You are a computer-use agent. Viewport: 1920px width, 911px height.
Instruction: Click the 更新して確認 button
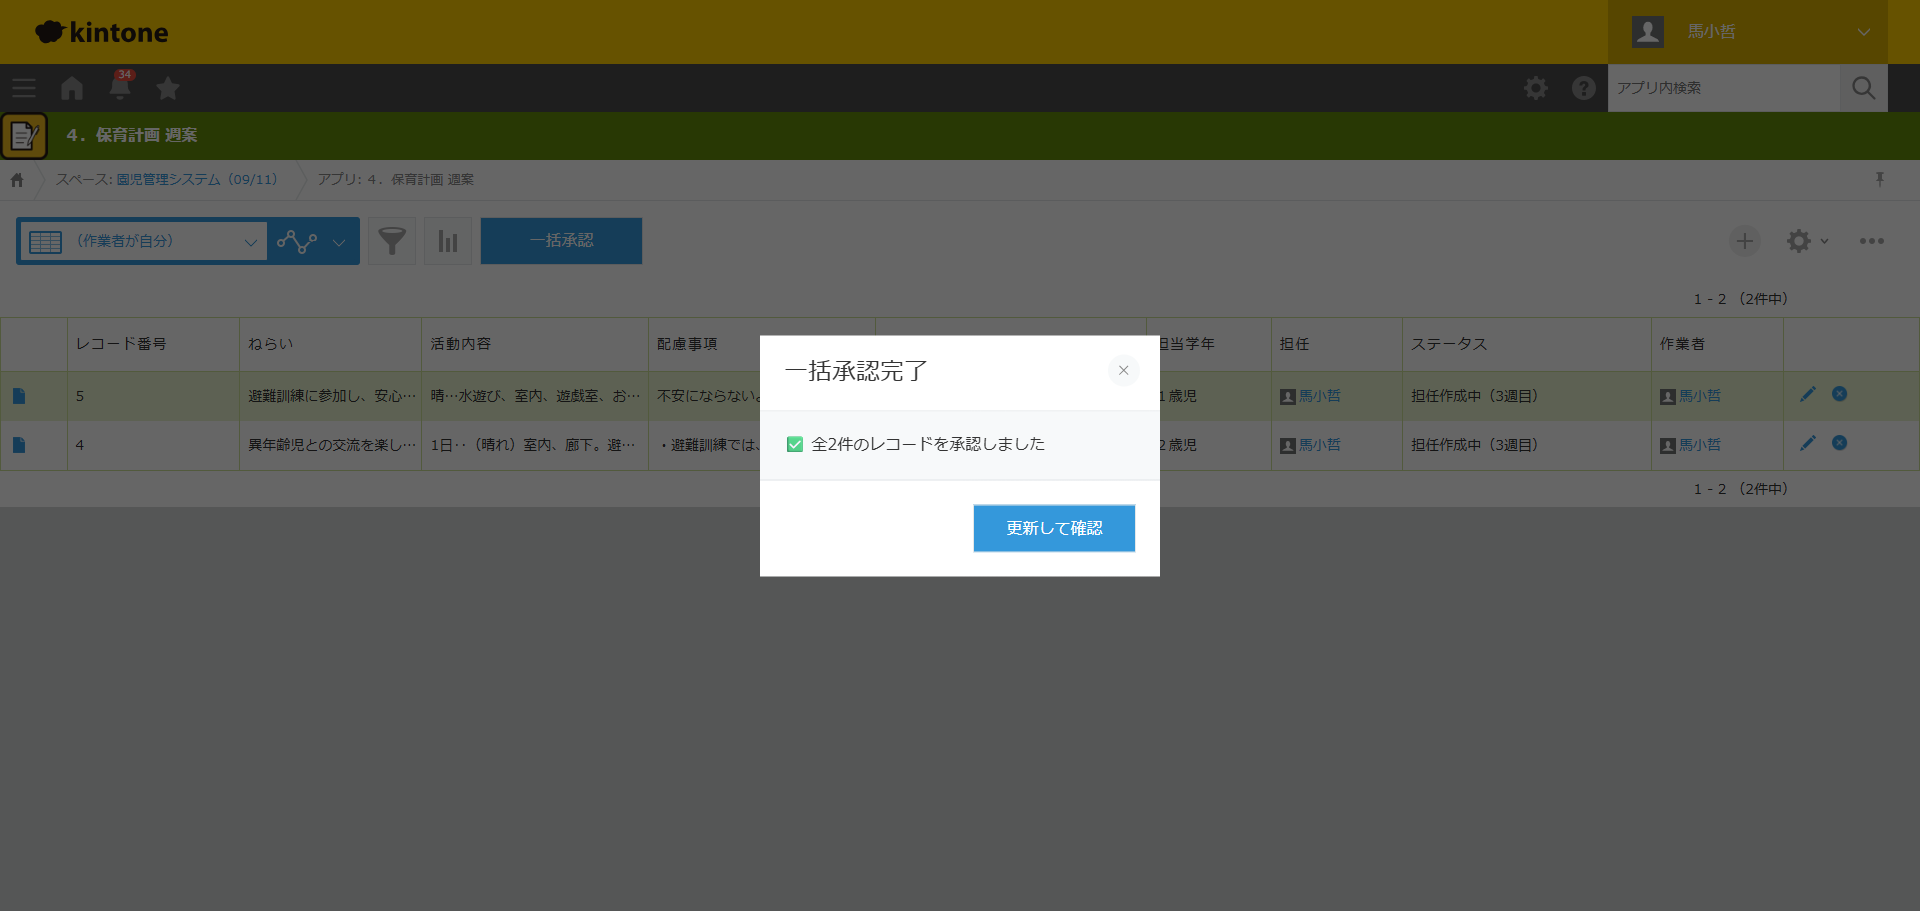(1054, 528)
